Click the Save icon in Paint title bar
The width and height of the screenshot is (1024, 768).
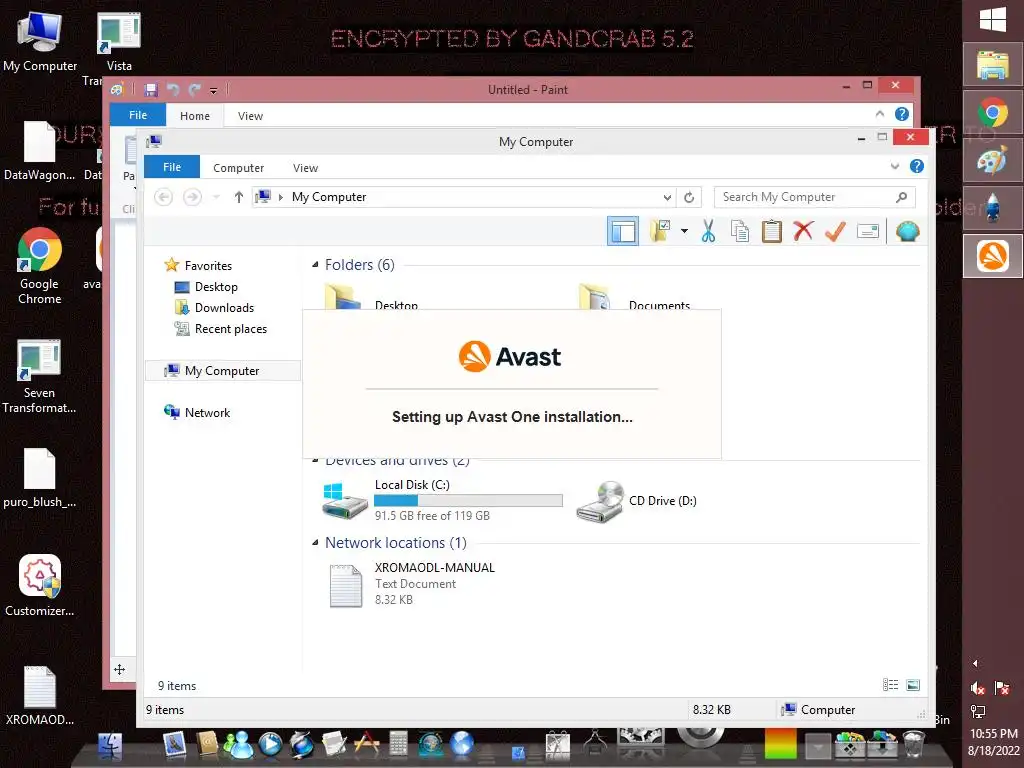151,89
